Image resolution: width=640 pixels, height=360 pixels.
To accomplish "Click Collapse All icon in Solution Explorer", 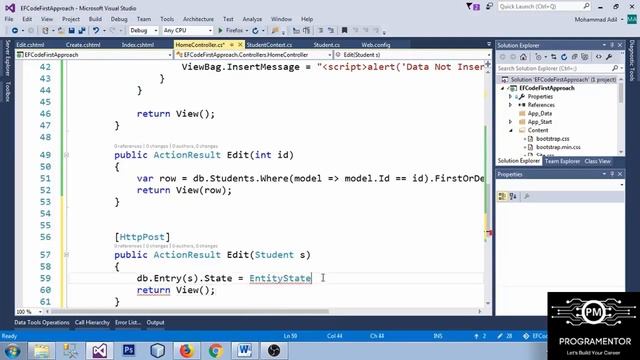I will click(574, 57).
